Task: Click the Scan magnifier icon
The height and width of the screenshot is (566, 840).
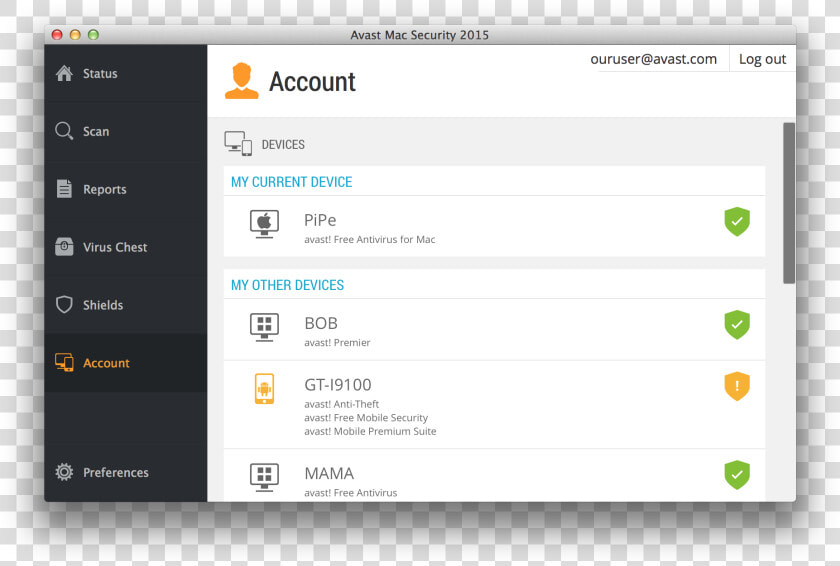Action: pyautogui.click(x=64, y=131)
